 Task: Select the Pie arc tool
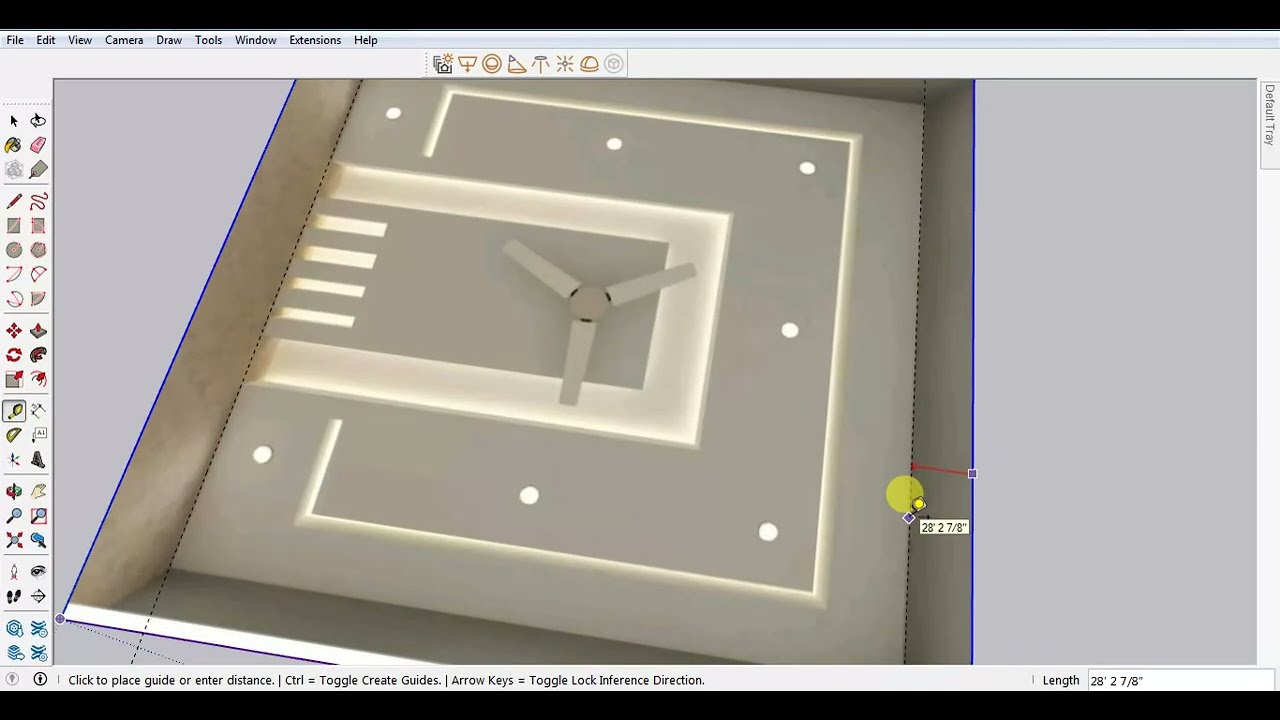[38, 298]
